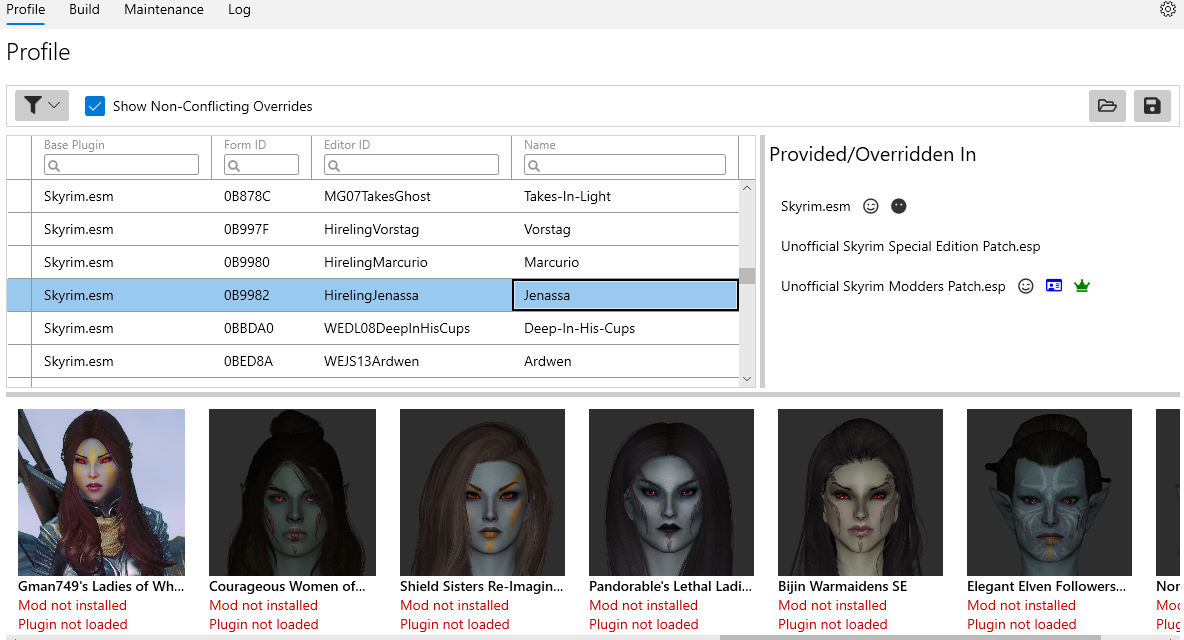Select Unofficial Skyrim Special Edition Patch.esp entry

tap(911, 246)
